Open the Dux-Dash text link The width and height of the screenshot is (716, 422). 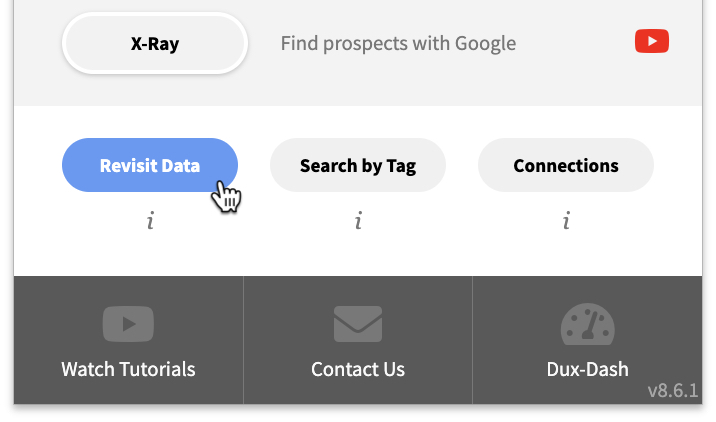tap(588, 369)
